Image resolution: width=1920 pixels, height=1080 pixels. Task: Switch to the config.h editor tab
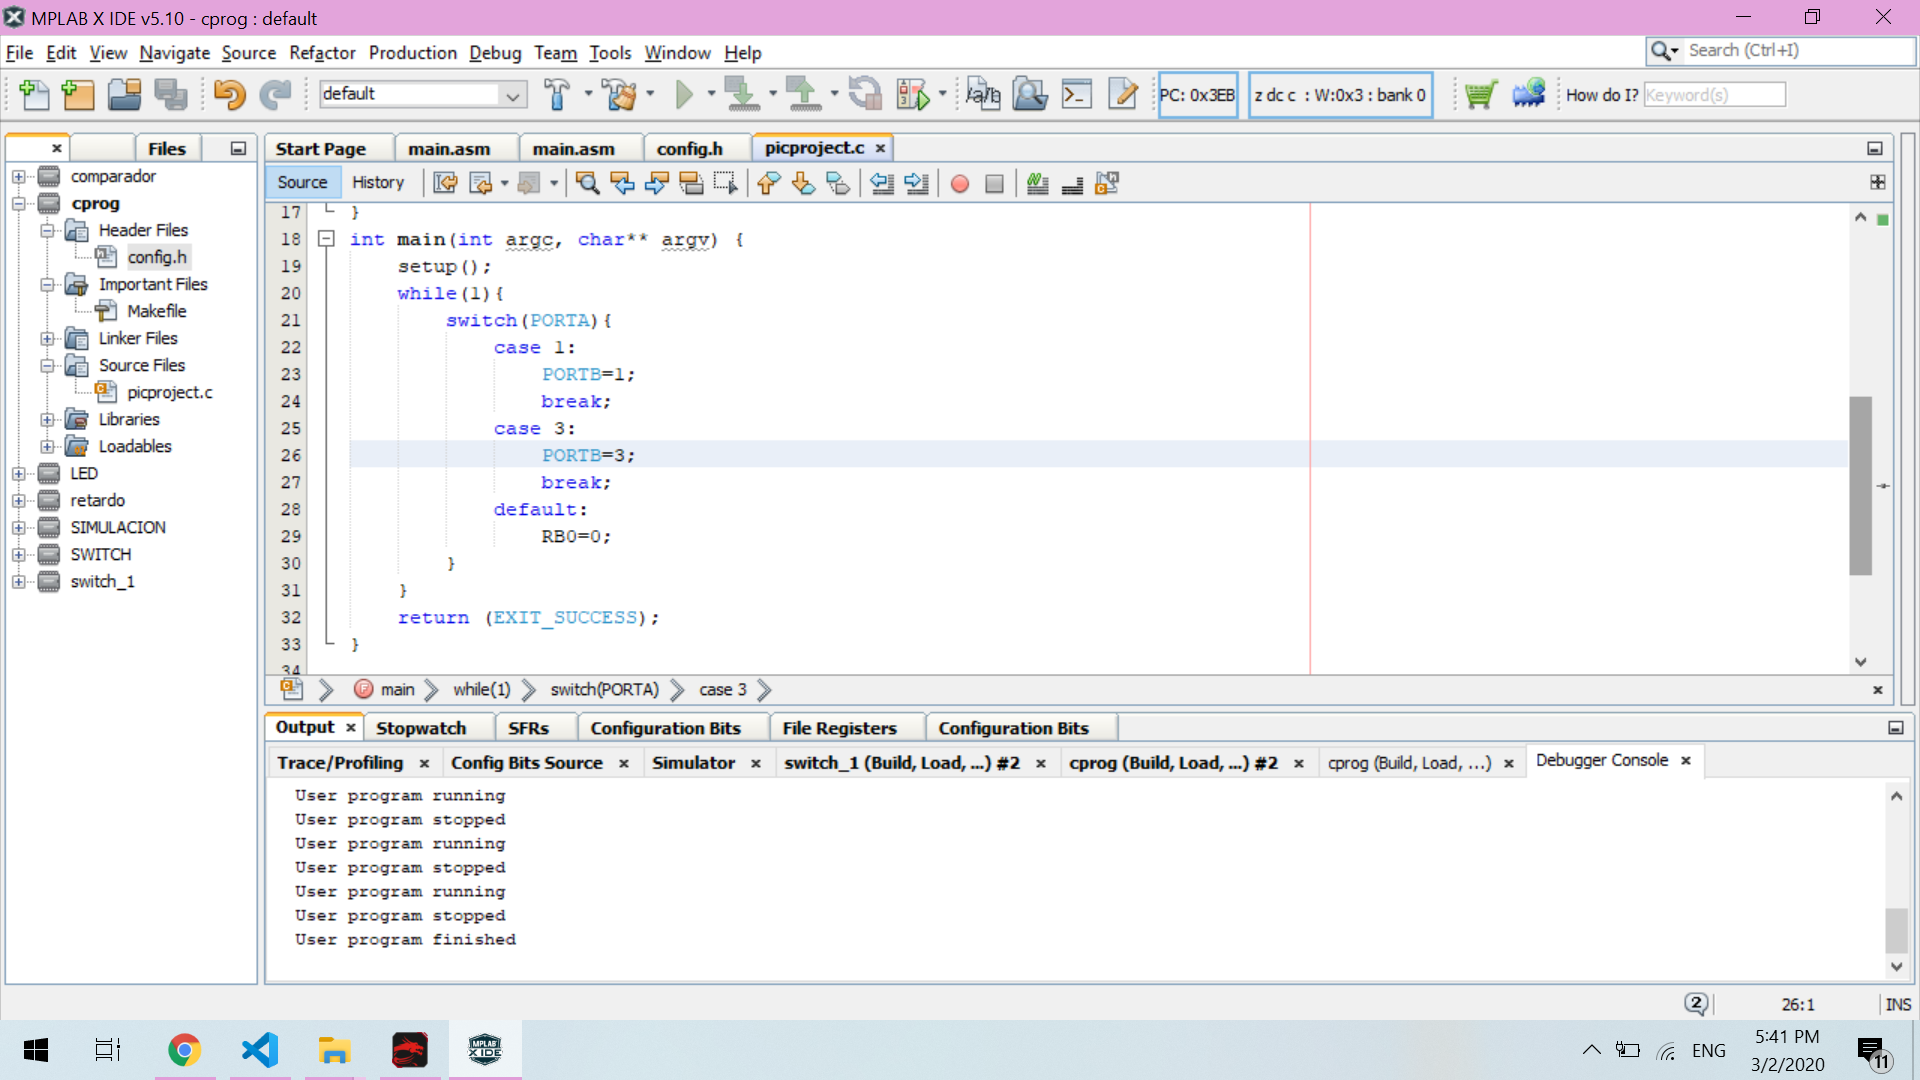pyautogui.click(x=689, y=148)
